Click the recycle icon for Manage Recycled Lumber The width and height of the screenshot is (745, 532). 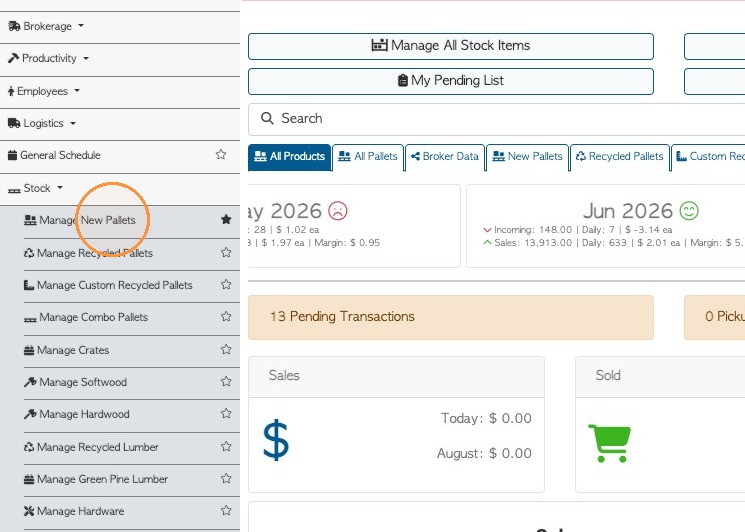pos(29,447)
